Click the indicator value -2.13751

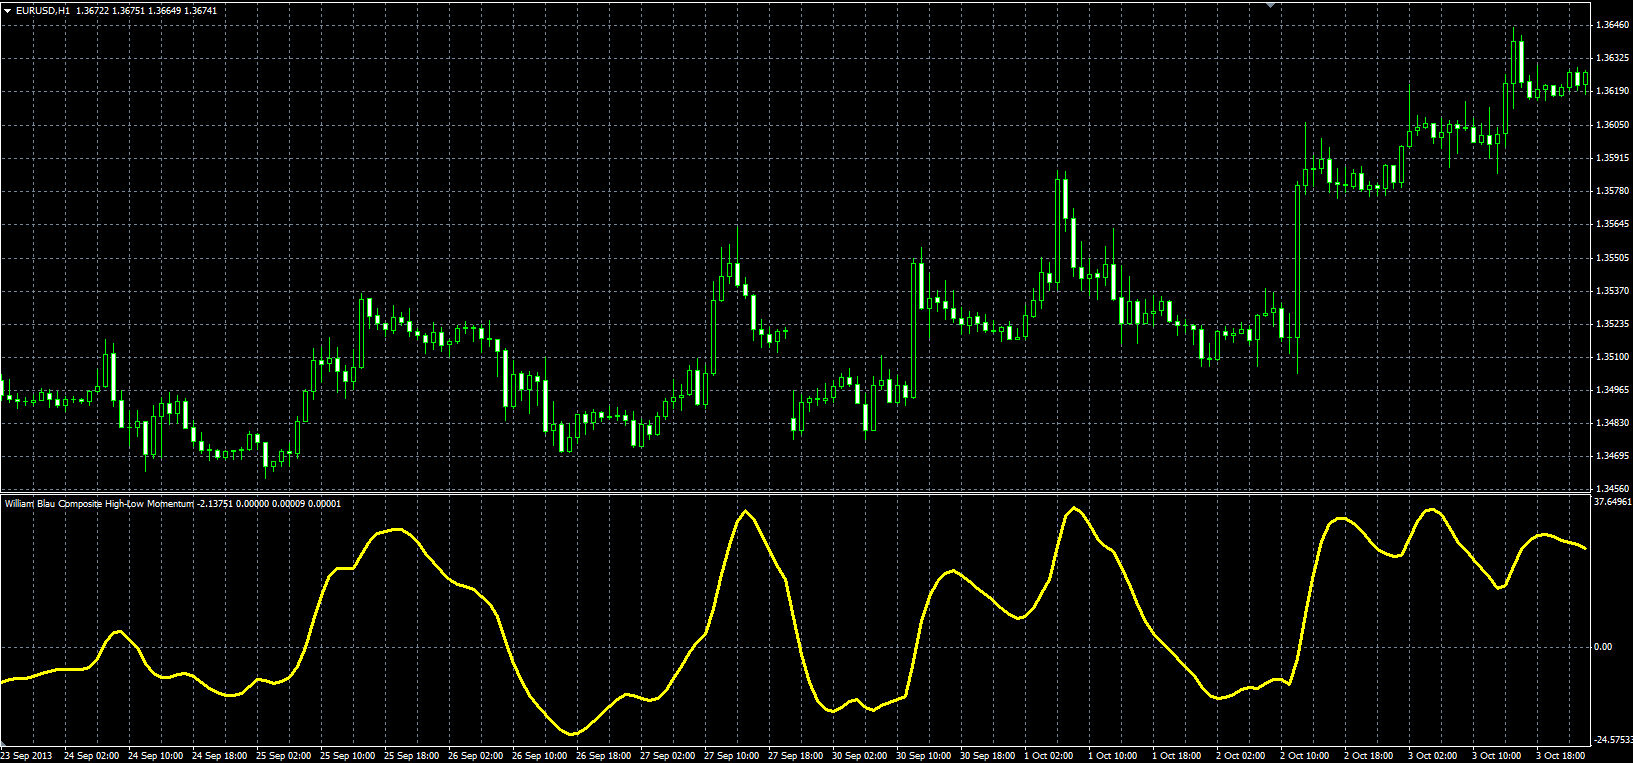click(x=215, y=504)
